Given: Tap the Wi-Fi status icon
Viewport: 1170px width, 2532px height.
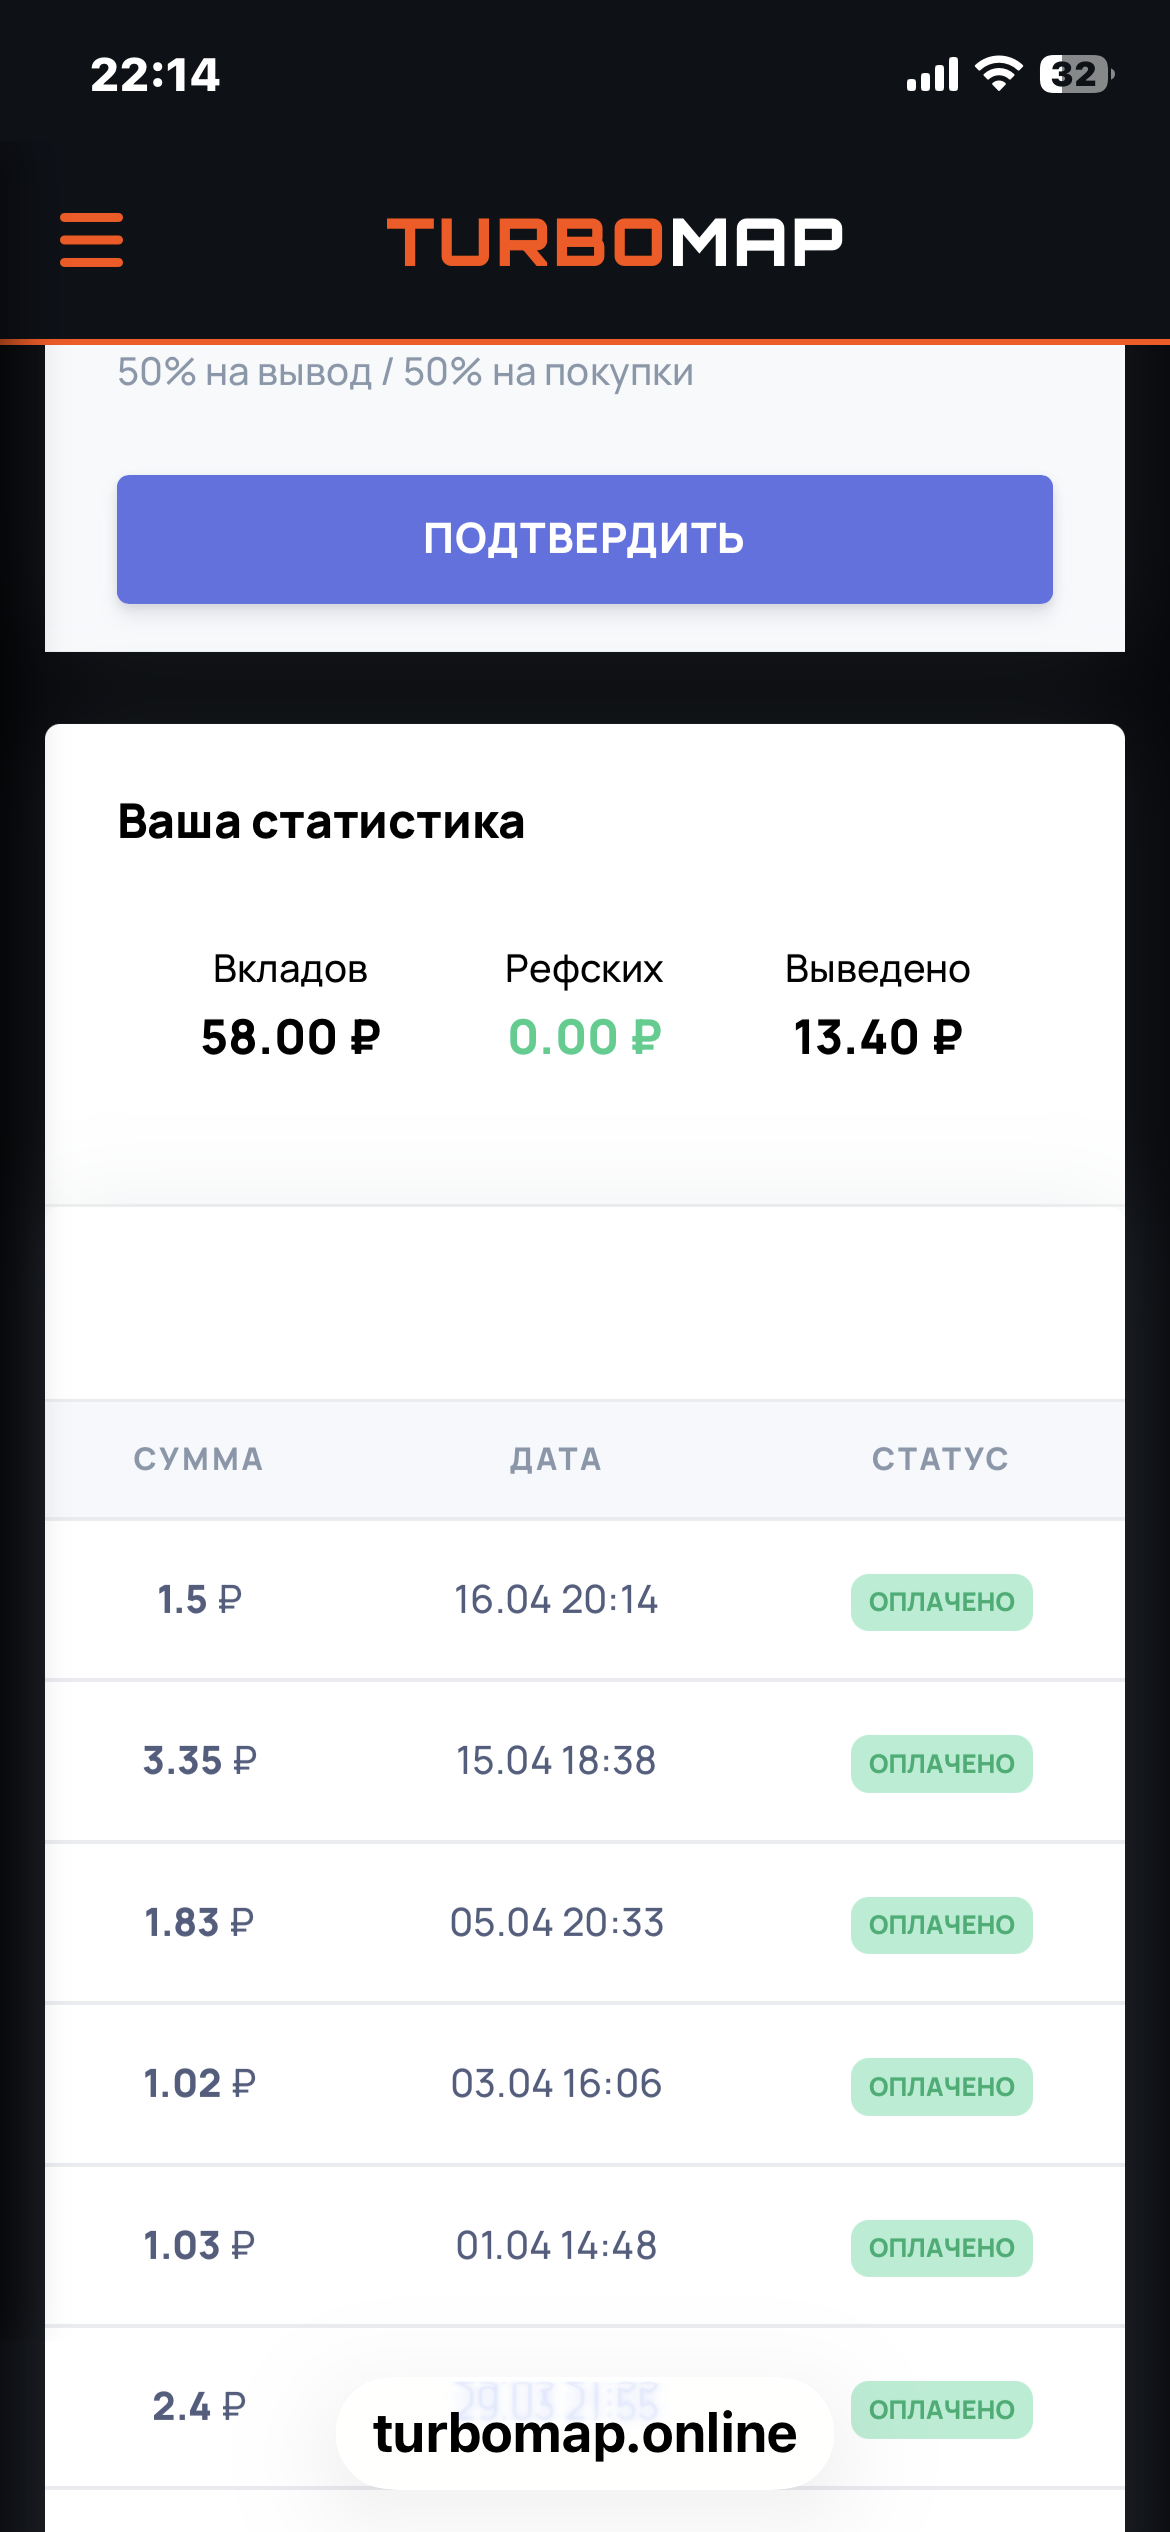Looking at the screenshot, I should [x=998, y=74].
